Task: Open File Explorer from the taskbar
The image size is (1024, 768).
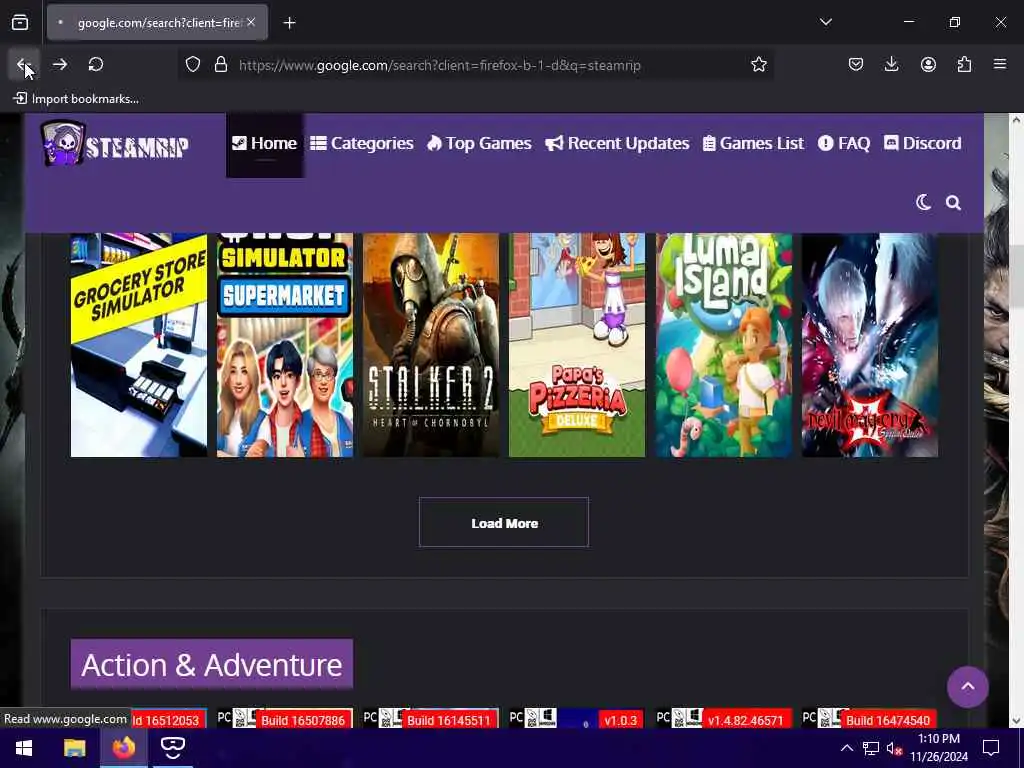Action: pos(74,748)
